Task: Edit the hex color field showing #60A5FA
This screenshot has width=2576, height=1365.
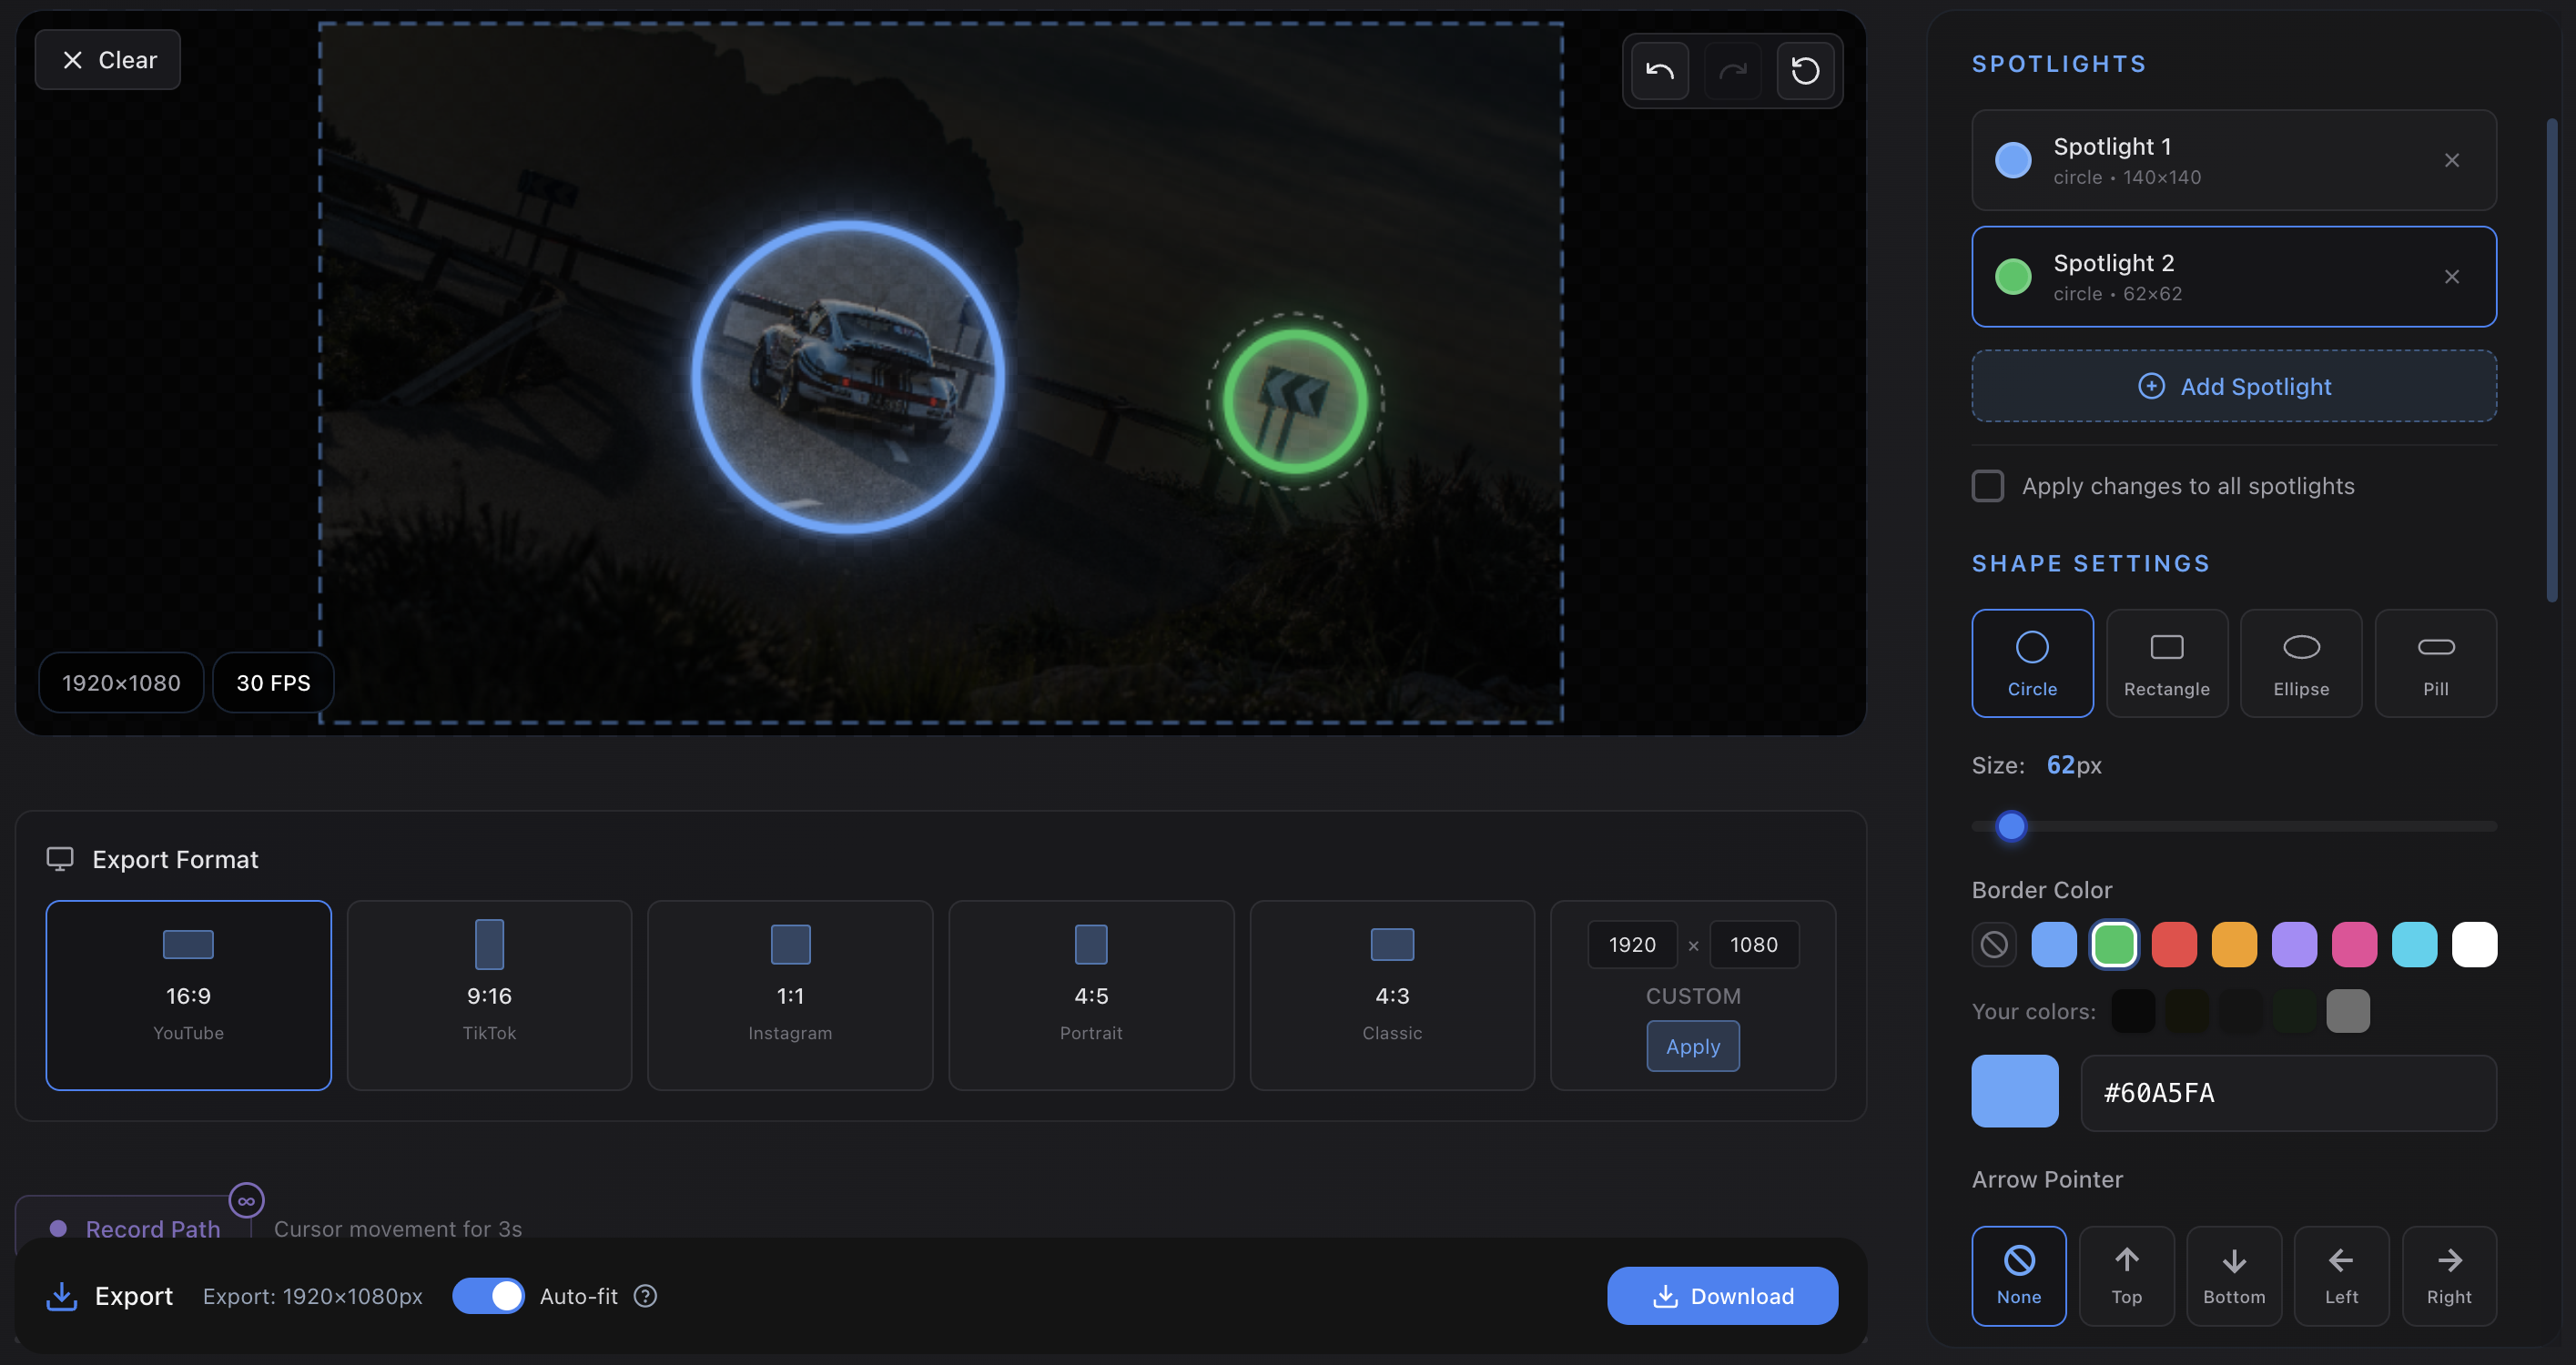Action: [2288, 1092]
